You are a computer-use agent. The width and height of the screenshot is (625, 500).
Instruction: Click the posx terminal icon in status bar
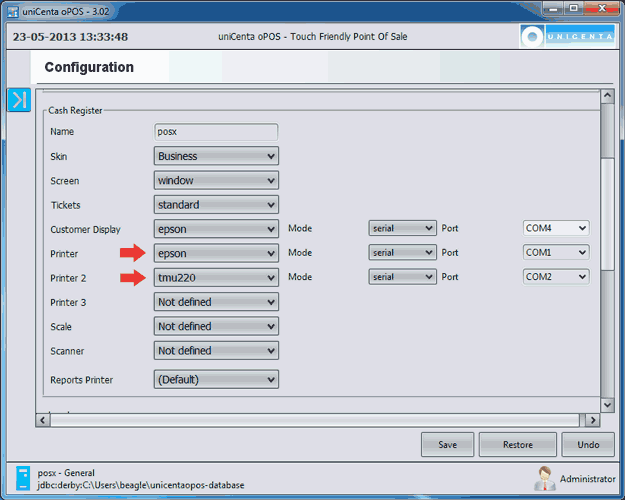24,477
